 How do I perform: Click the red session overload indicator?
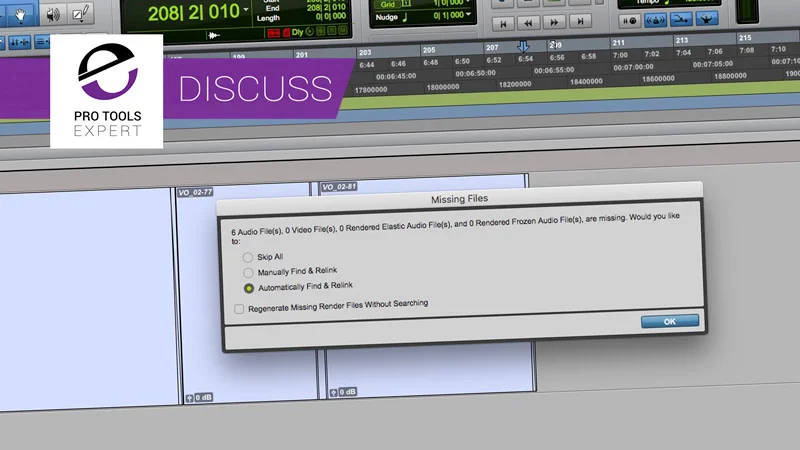point(286,33)
